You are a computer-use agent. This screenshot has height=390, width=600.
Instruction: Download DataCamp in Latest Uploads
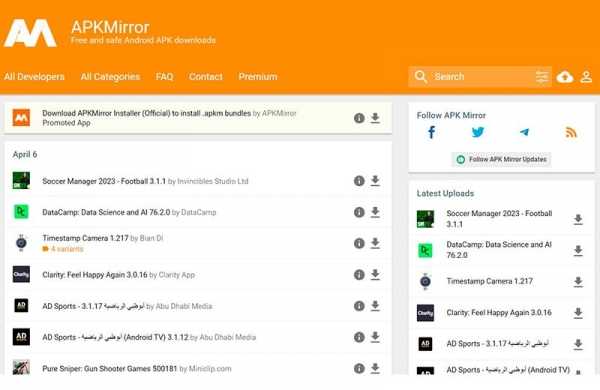[x=578, y=251]
